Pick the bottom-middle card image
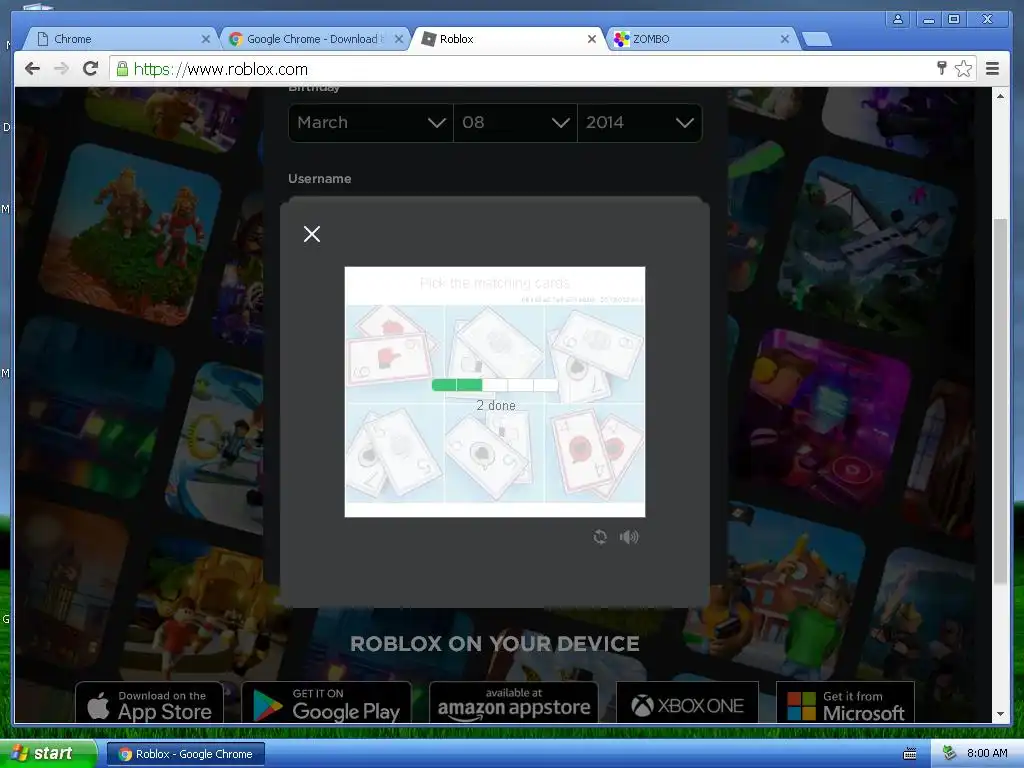Image resolution: width=1024 pixels, height=768 pixels. point(494,453)
